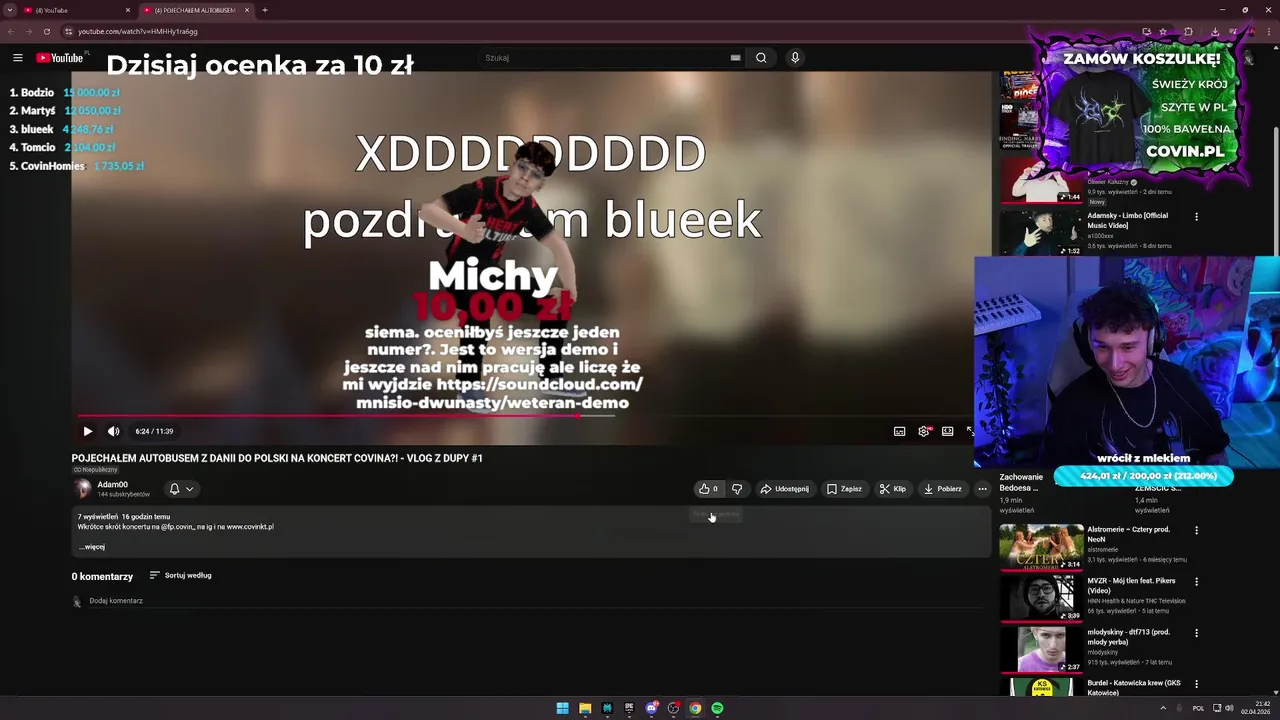Open options menu for Alstromerie – Cztery video
The height and width of the screenshot is (720, 1280).
[1196, 530]
